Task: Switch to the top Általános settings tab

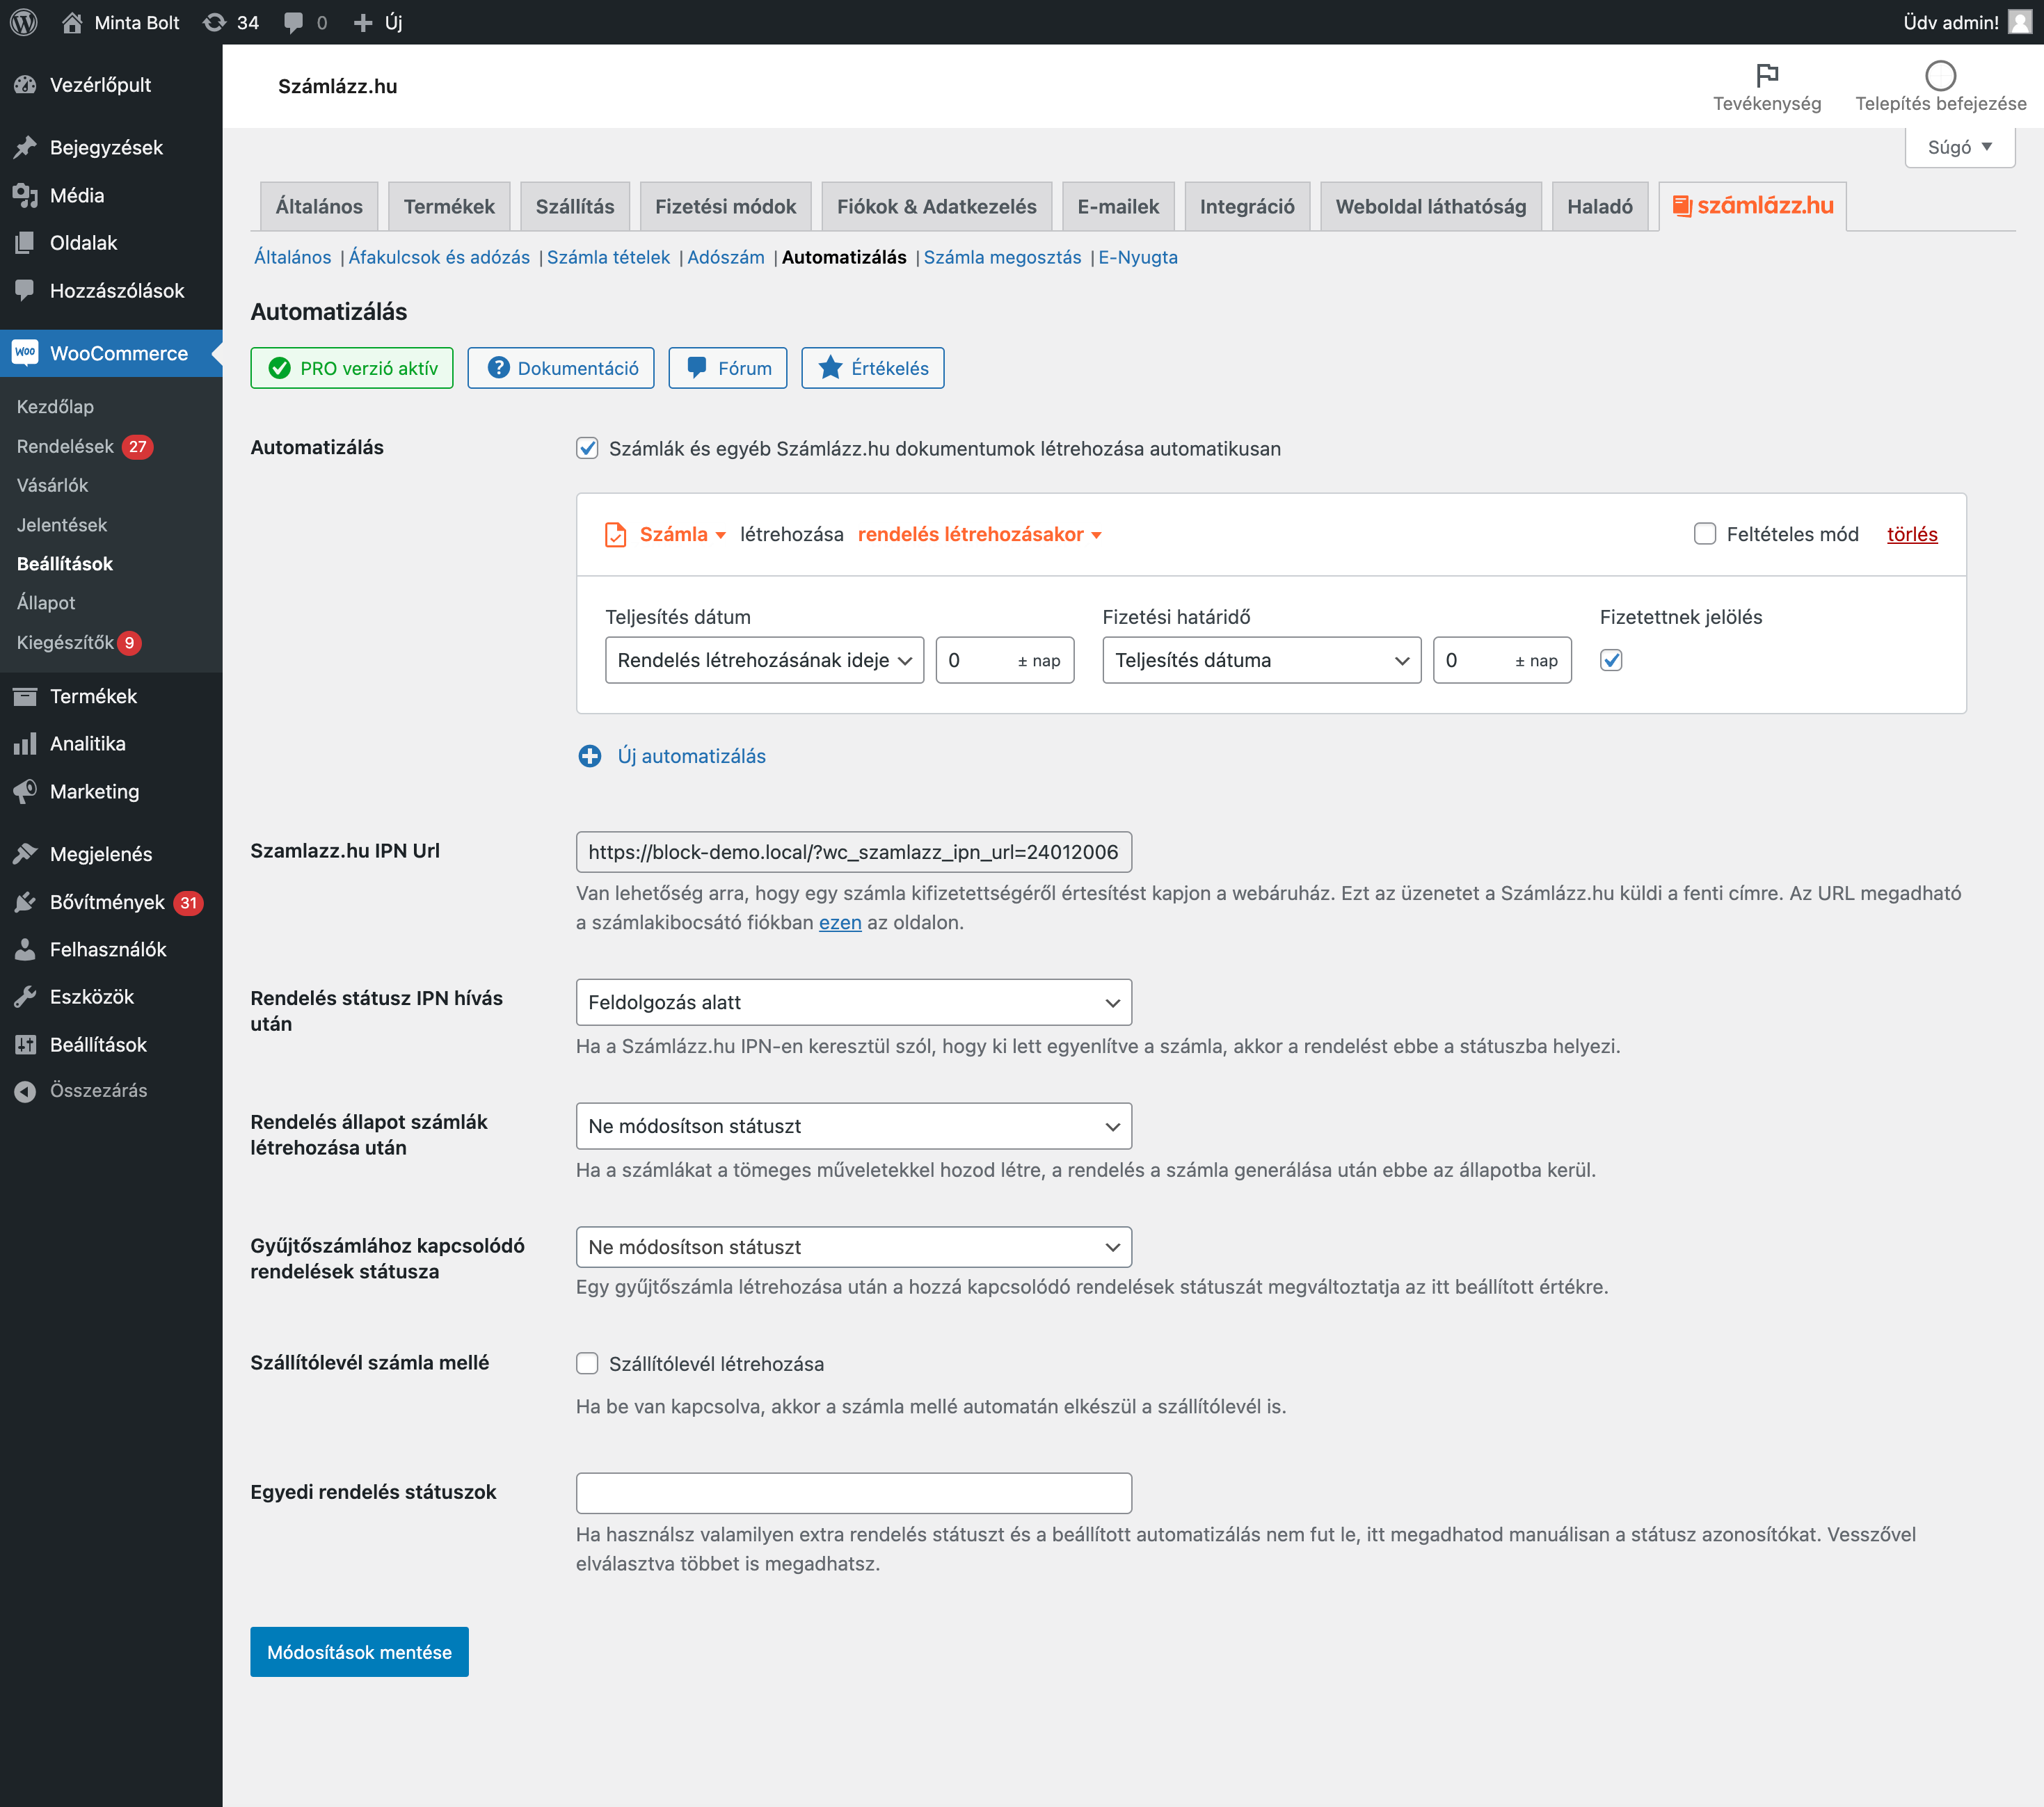Action: pyautogui.click(x=319, y=207)
